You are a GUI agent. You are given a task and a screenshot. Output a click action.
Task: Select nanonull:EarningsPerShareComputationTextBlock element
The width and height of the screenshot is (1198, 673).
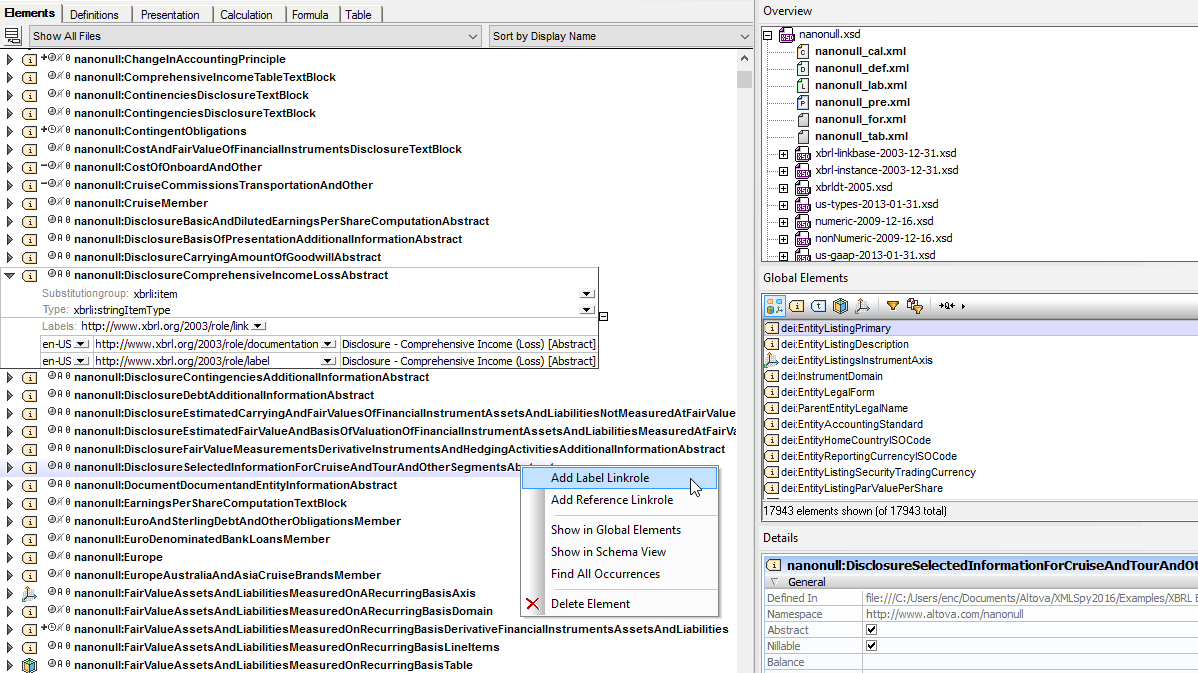point(210,503)
